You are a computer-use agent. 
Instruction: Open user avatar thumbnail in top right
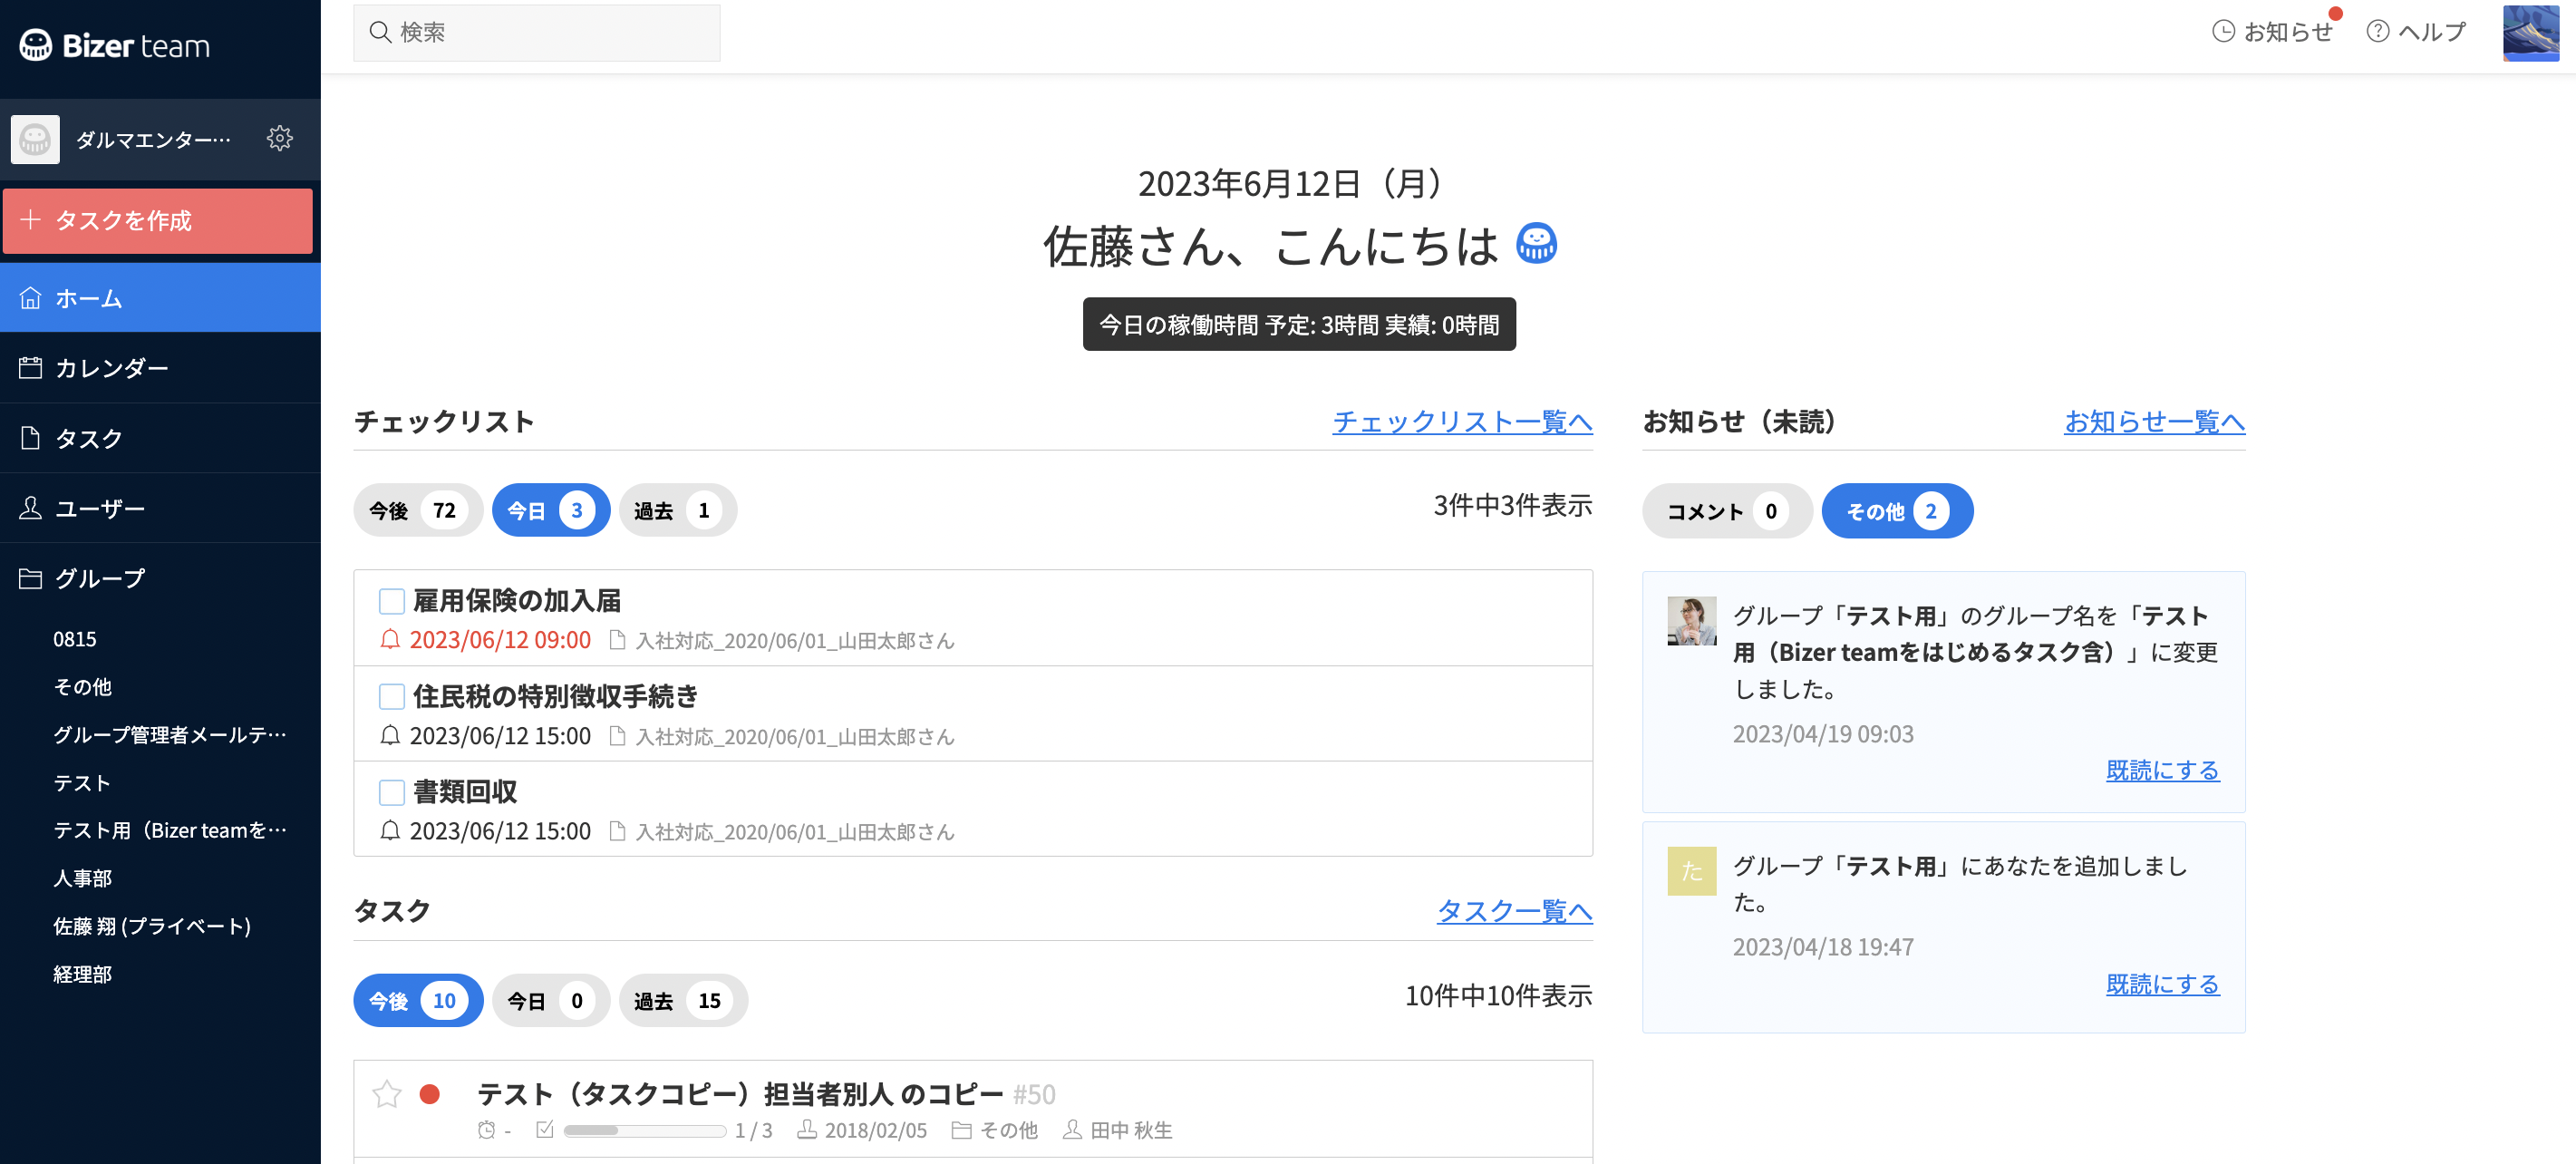(x=2530, y=32)
